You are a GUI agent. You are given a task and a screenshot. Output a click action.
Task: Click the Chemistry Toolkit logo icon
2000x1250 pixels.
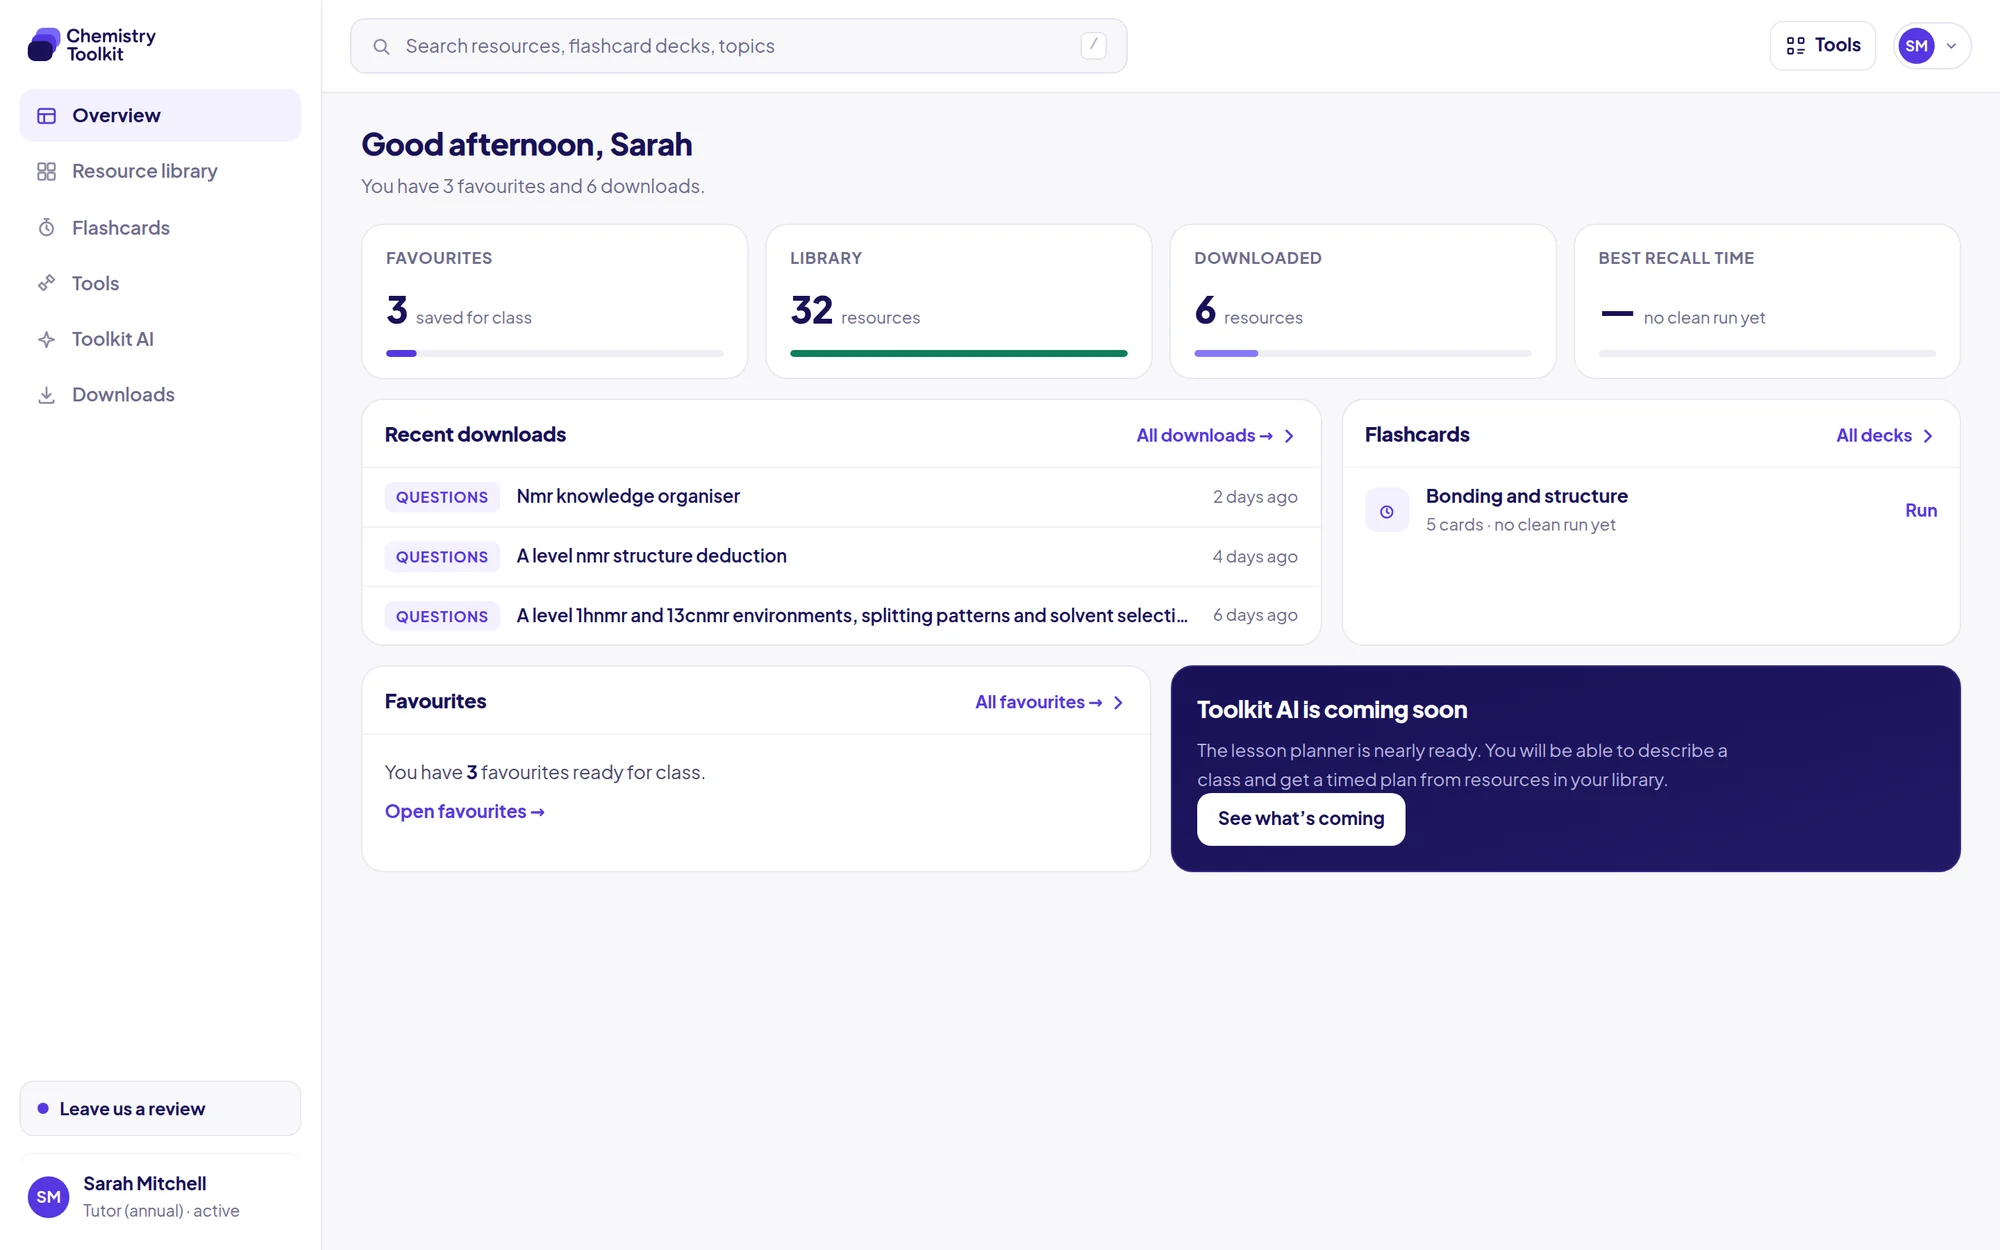click(44, 45)
